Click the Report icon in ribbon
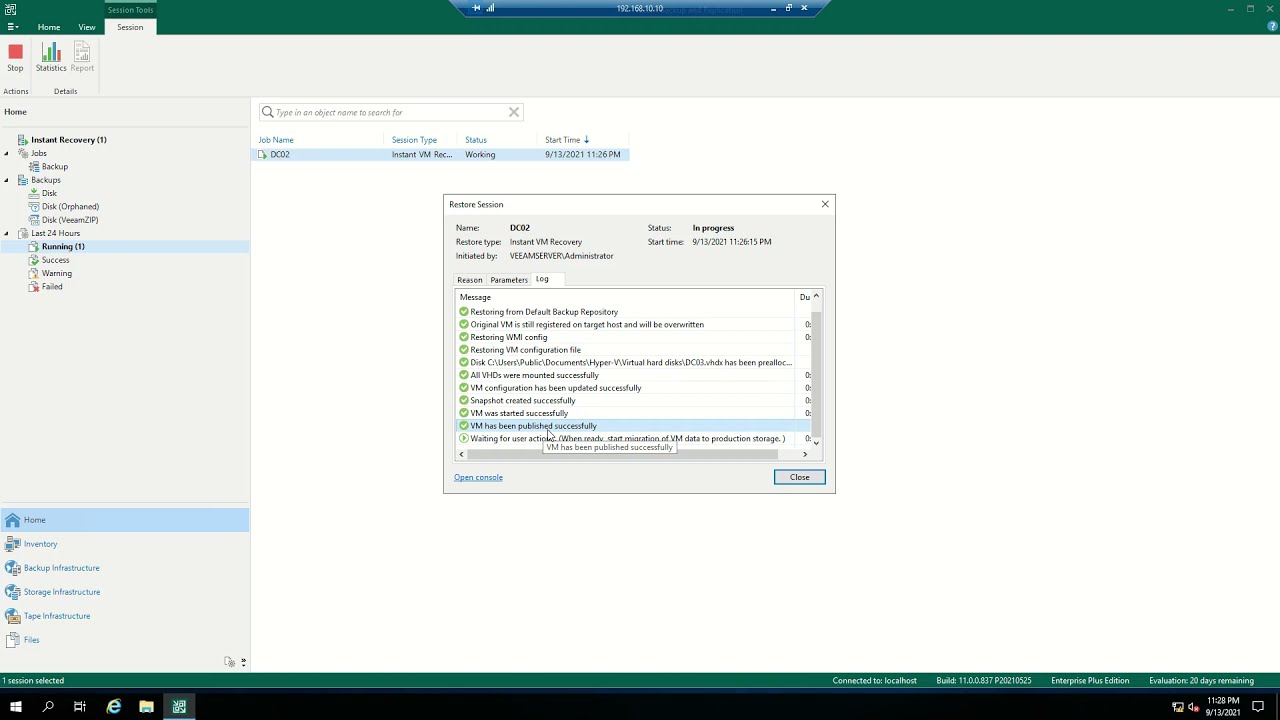The height and width of the screenshot is (720, 1280). 82,57
